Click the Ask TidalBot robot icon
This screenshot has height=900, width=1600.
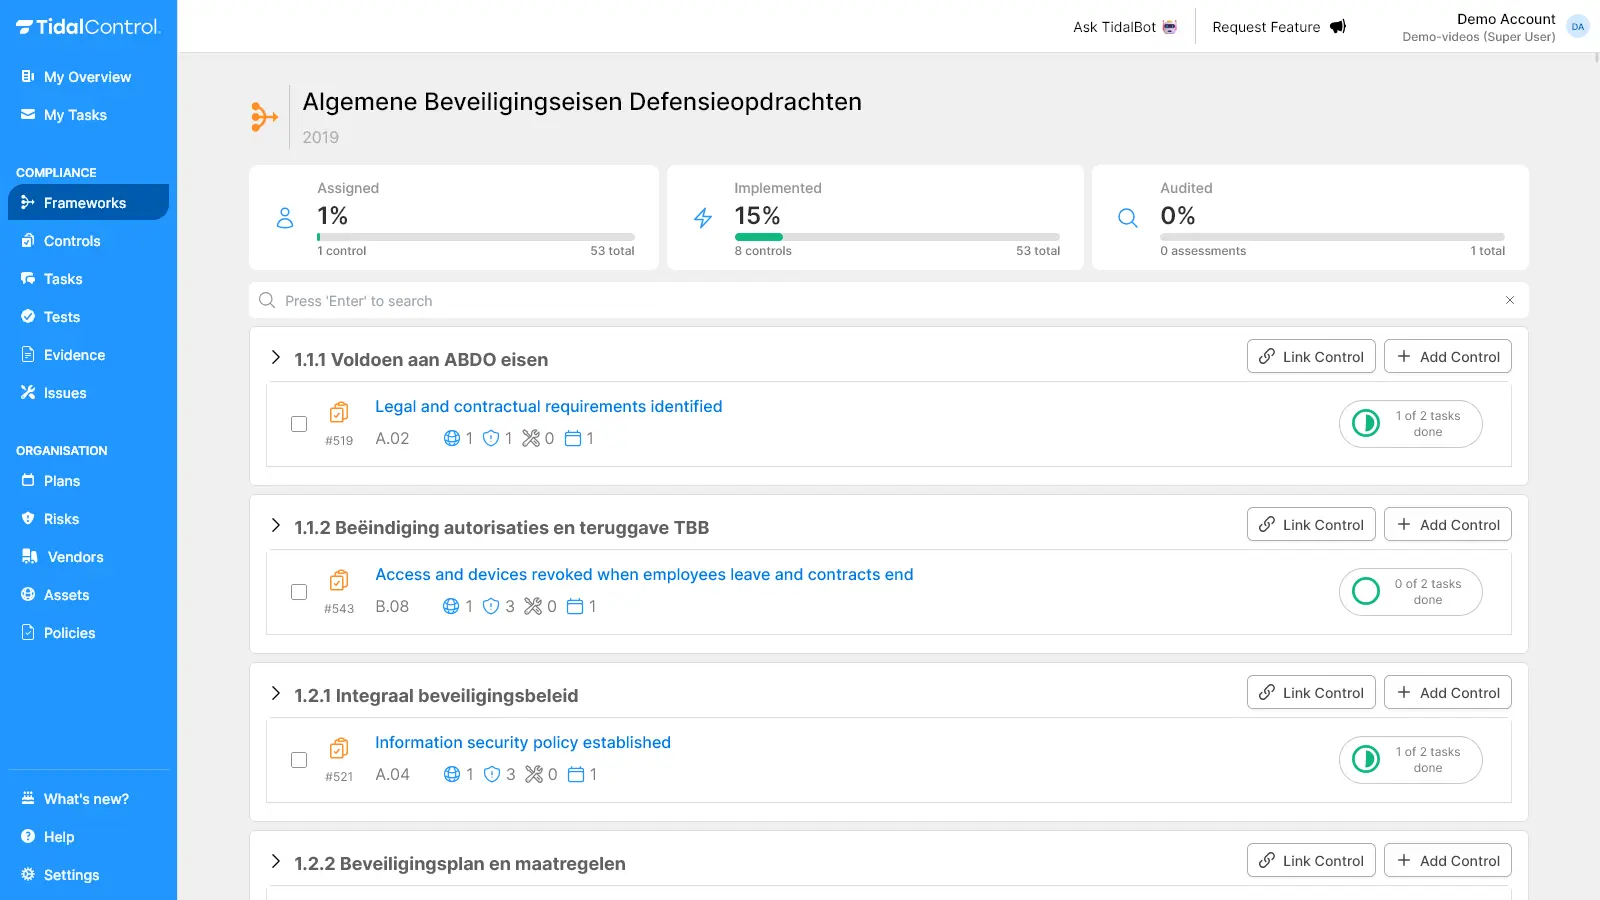pos(1169,27)
